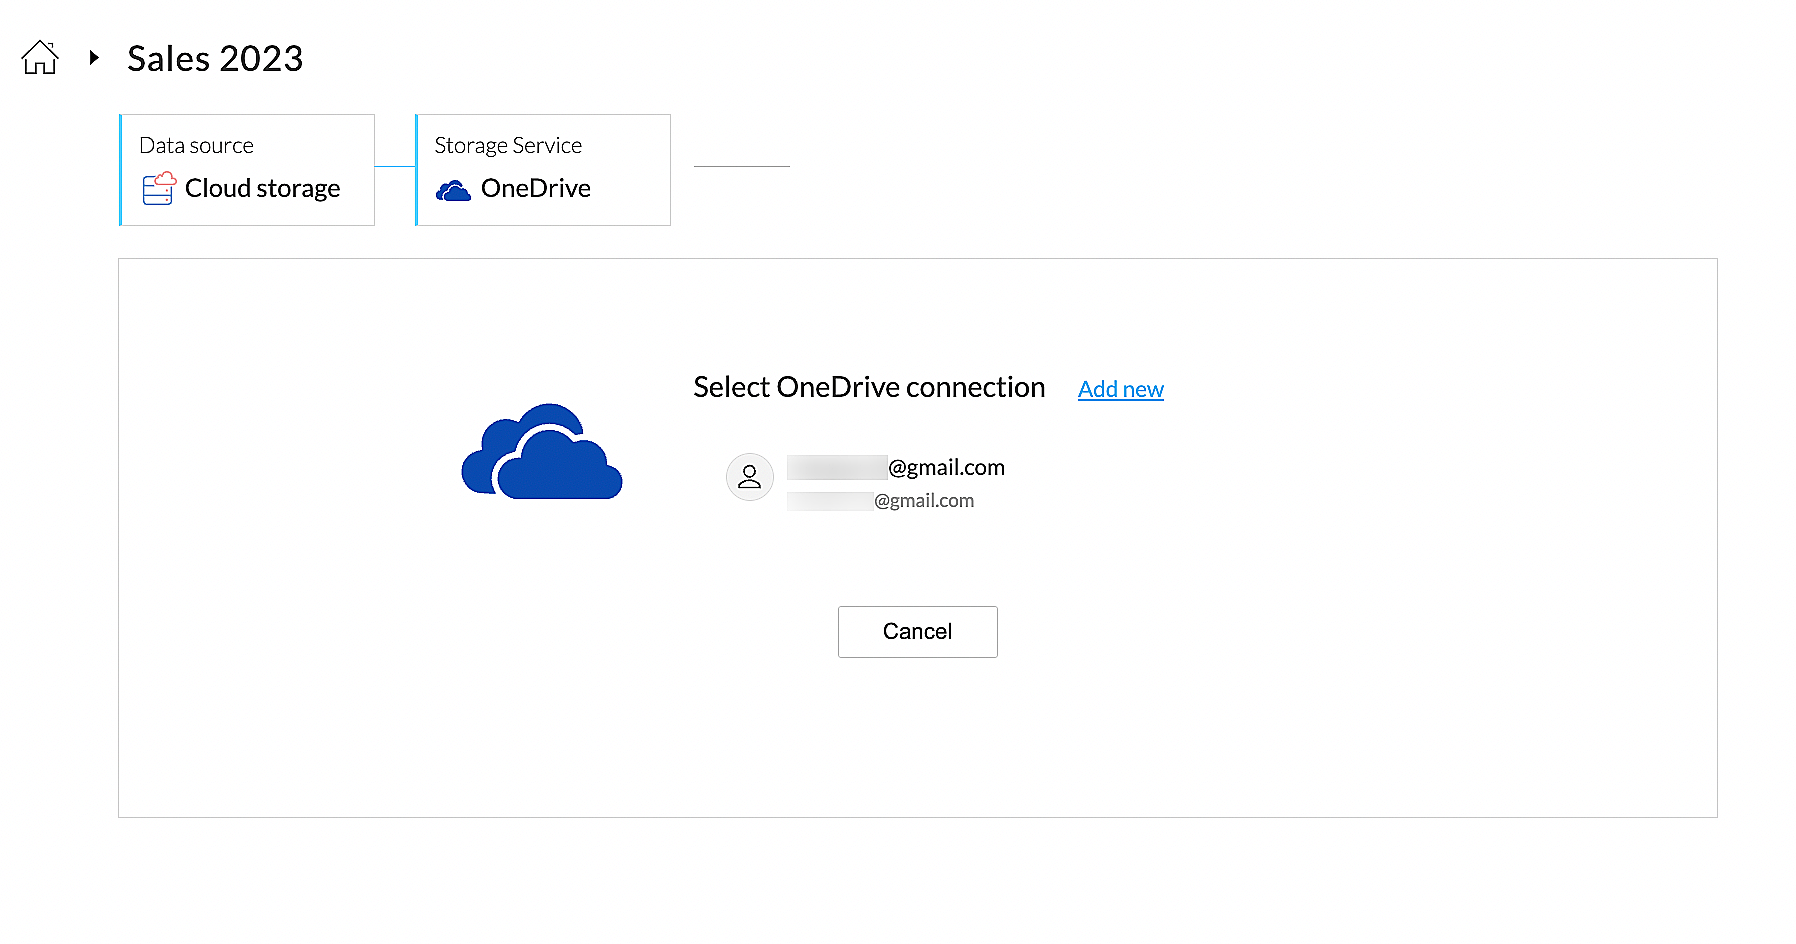Click the Select OneDrive connection heading
The width and height of the screenshot is (1796, 944).
(x=869, y=388)
